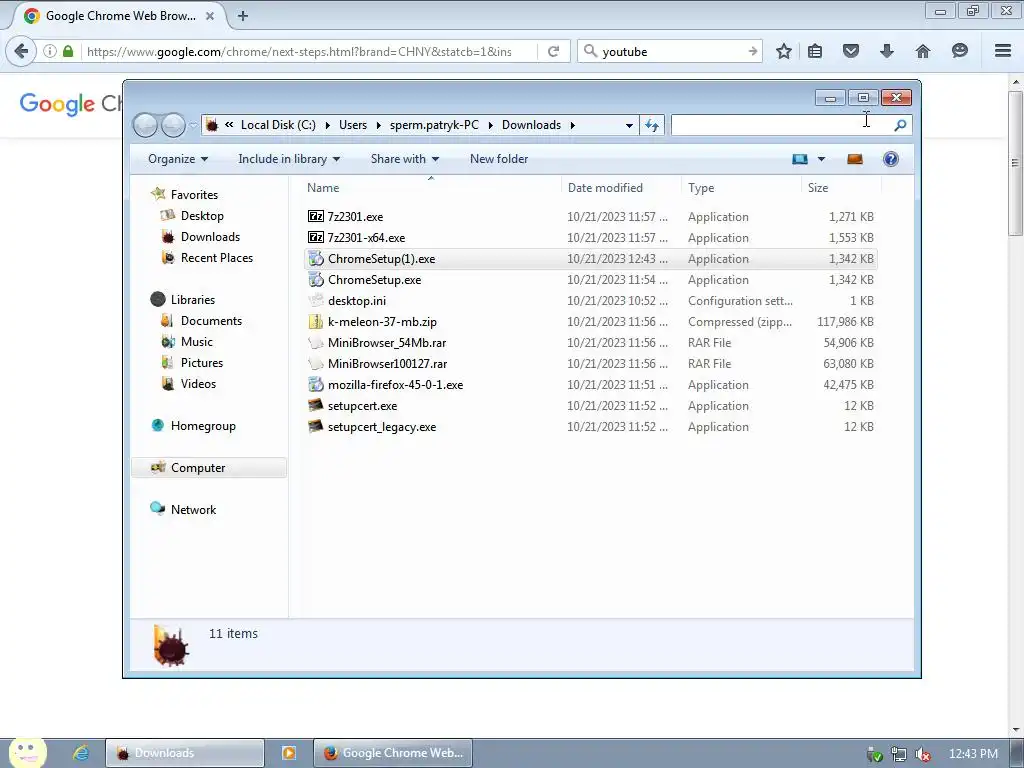Screen dimensions: 1024x768
Task: Click the Firefox back navigation arrow
Action: pyautogui.click(x=21, y=51)
